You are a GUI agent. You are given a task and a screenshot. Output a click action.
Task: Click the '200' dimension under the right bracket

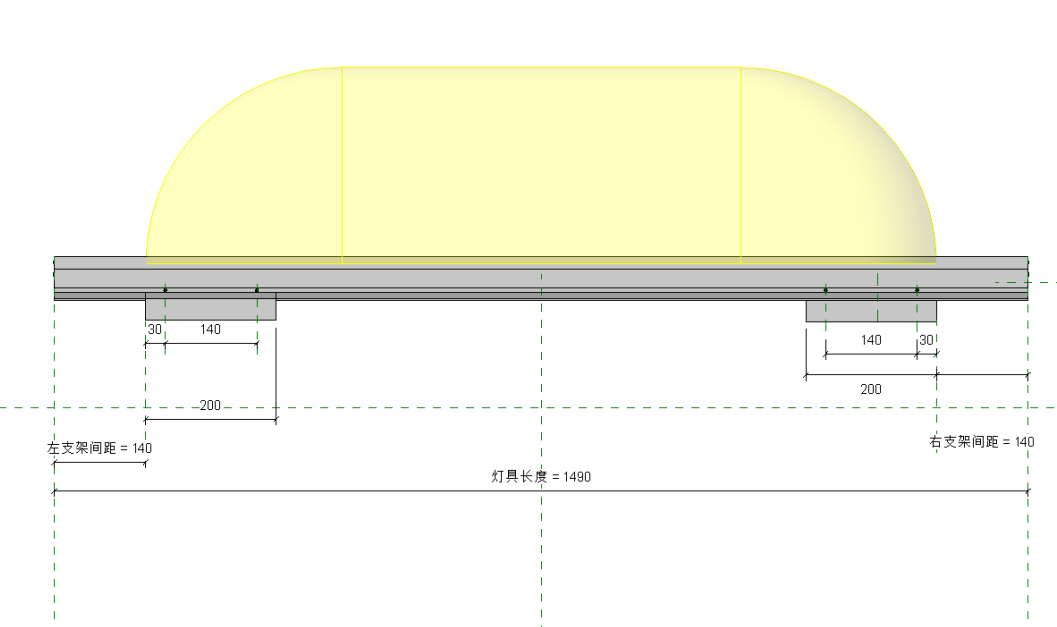tap(871, 389)
